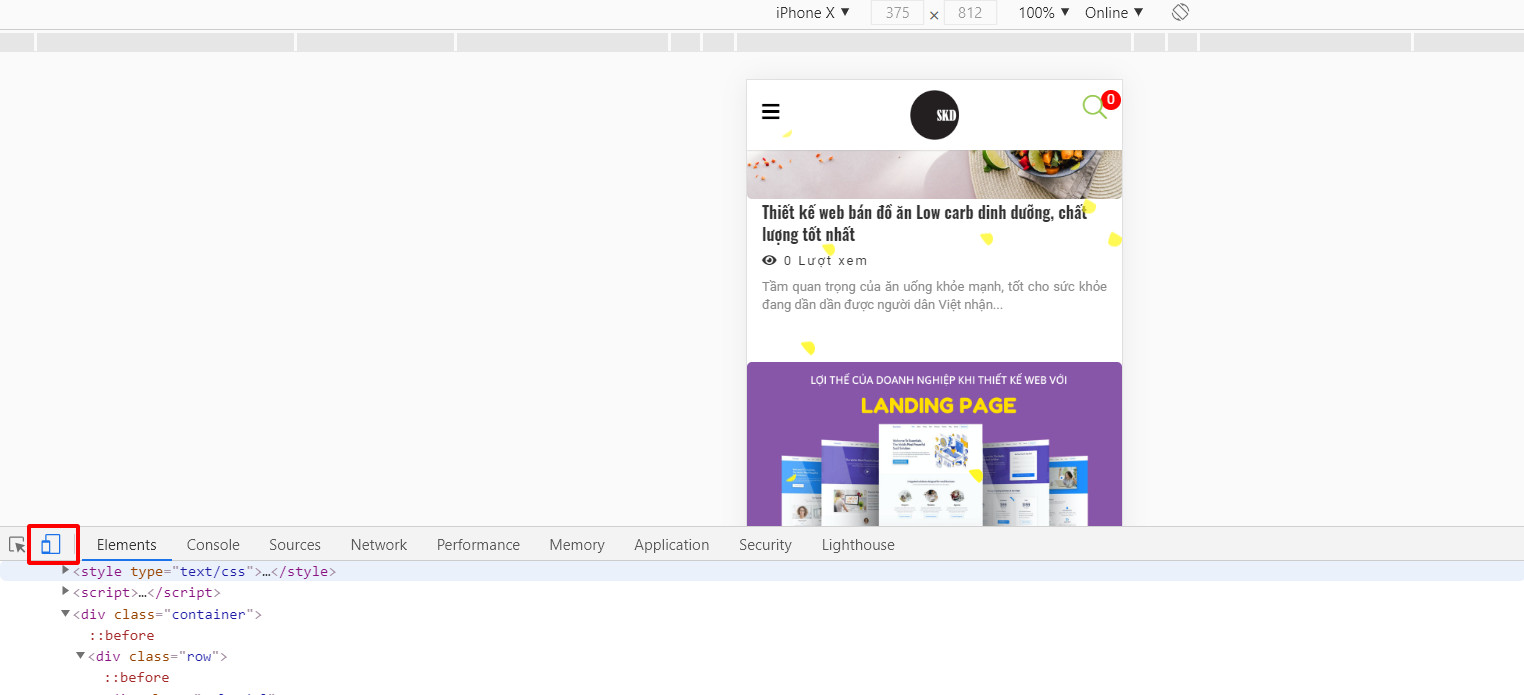Click the <style type="text/css"> tag text

pyautogui.click(x=205, y=572)
